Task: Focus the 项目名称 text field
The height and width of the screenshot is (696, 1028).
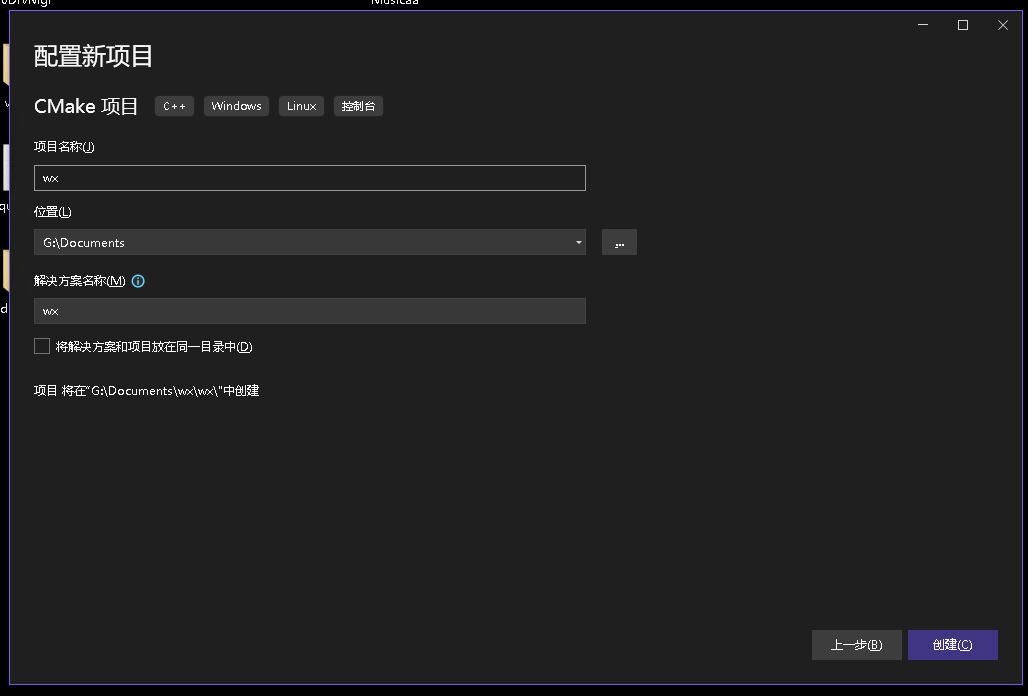Action: [x=309, y=178]
